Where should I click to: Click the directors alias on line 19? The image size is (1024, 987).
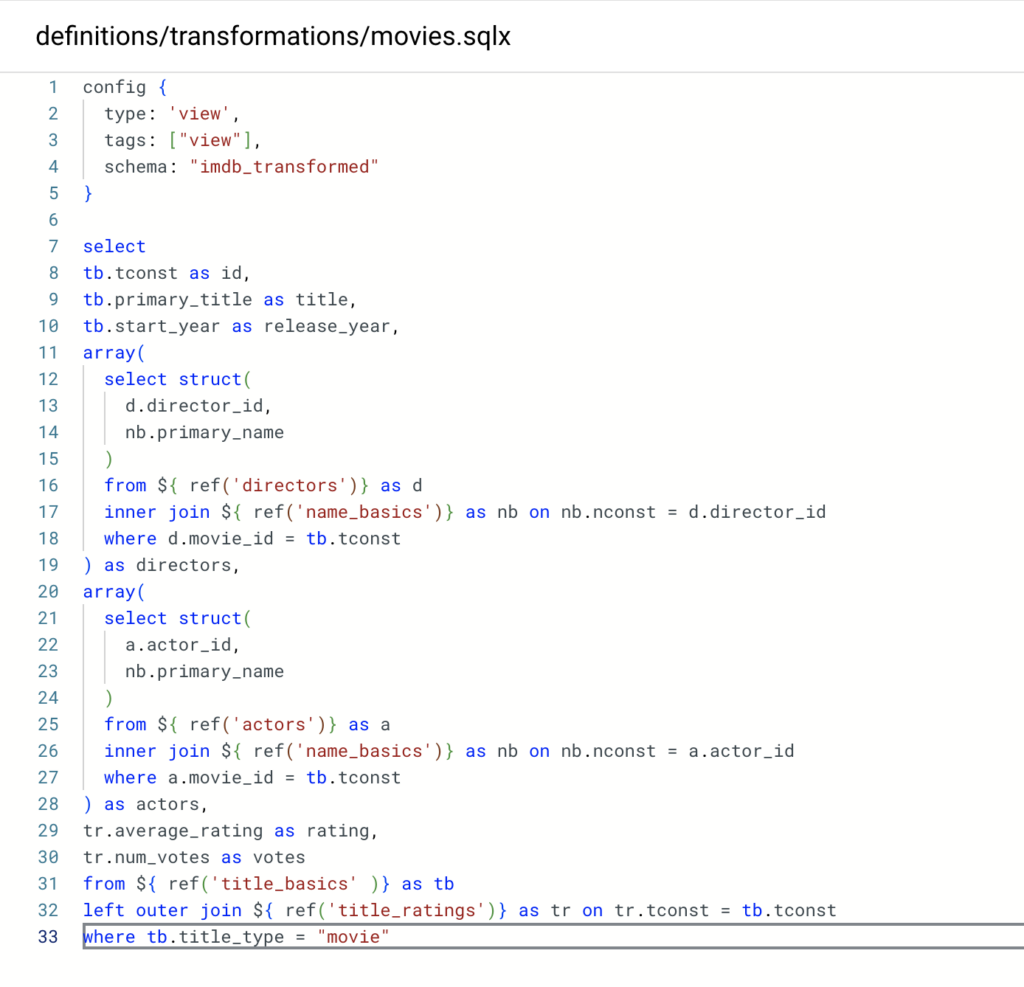pos(187,565)
